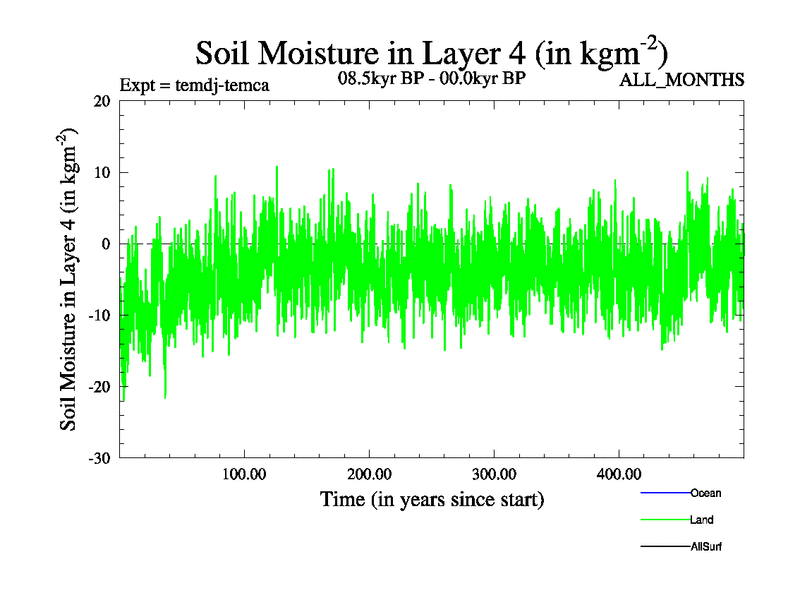Screen dimensions: 800x600
Task: Click the 400.00 x-axis tick label
Action: click(x=619, y=473)
